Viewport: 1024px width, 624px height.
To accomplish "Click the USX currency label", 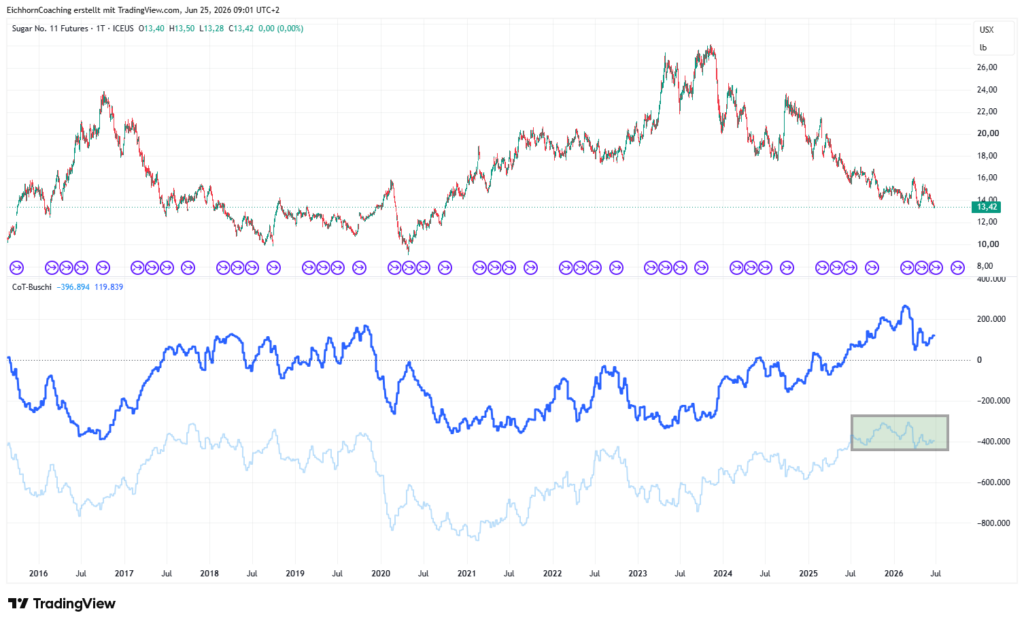I will 986,30.
